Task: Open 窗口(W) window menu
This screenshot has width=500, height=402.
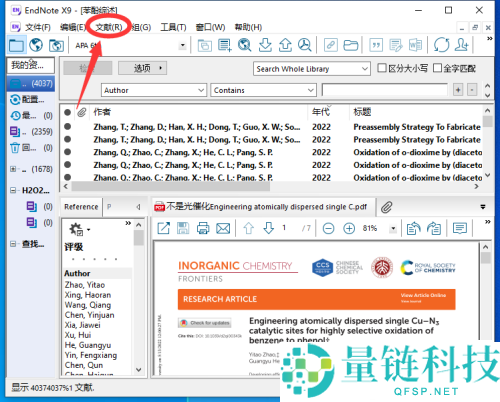Action: tap(210, 27)
